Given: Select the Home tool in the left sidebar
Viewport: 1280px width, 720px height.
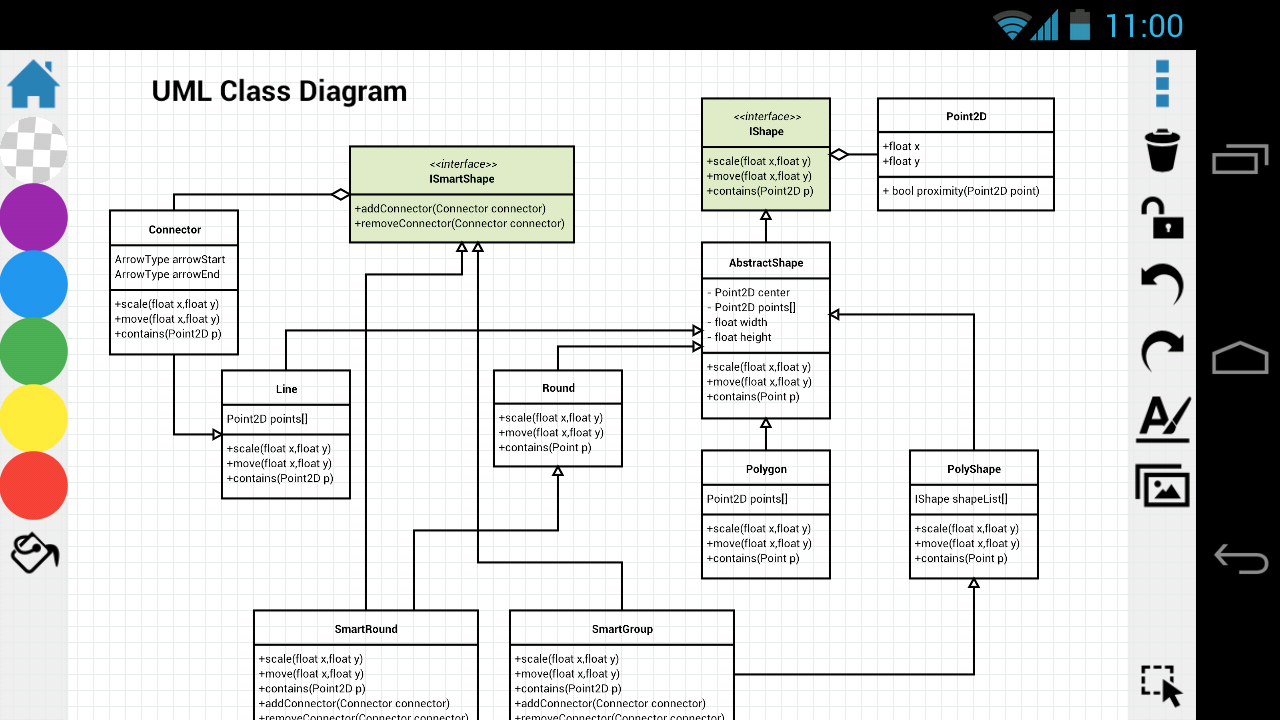Looking at the screenshot, I should [x=33, y=85].
